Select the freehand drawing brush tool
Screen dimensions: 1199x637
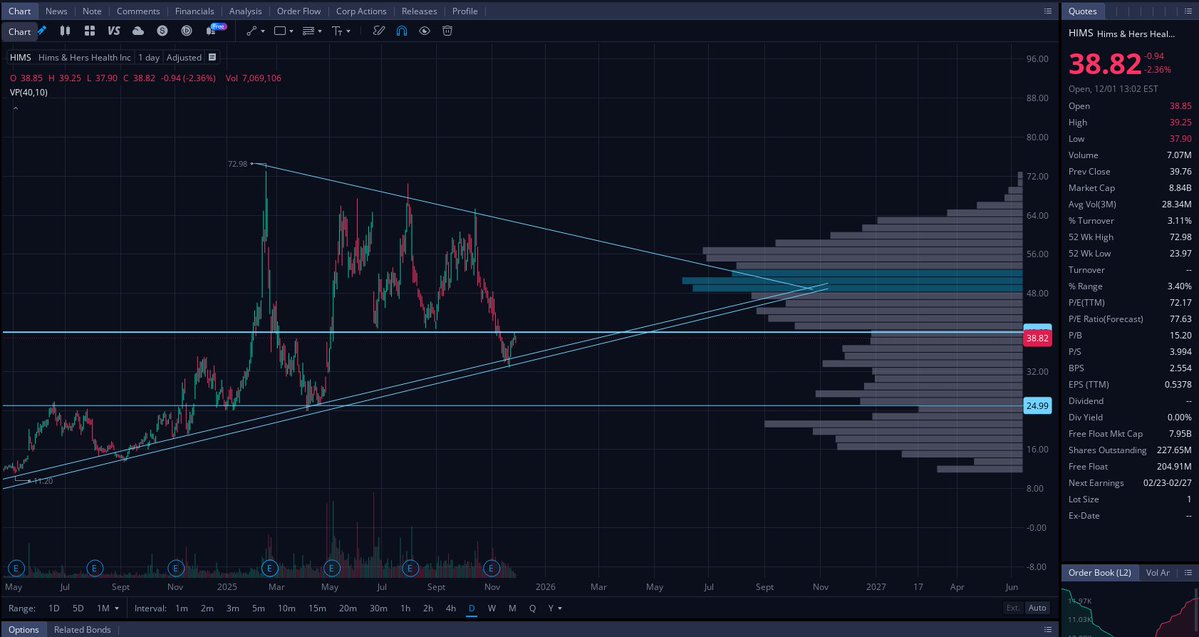(378, 31)
